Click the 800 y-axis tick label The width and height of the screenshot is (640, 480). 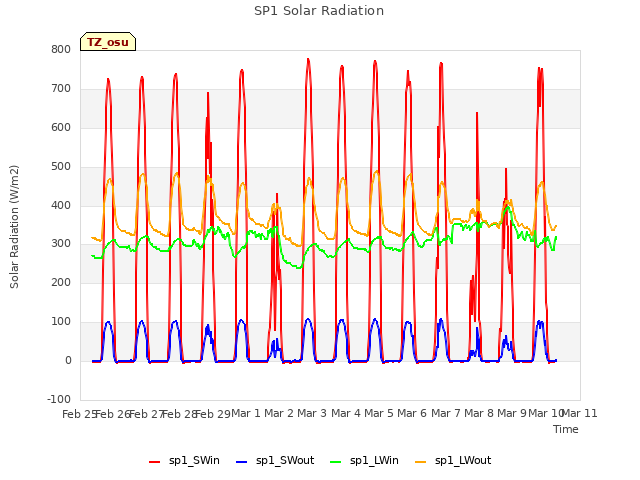pyautogui.click(x=61, y=49)
